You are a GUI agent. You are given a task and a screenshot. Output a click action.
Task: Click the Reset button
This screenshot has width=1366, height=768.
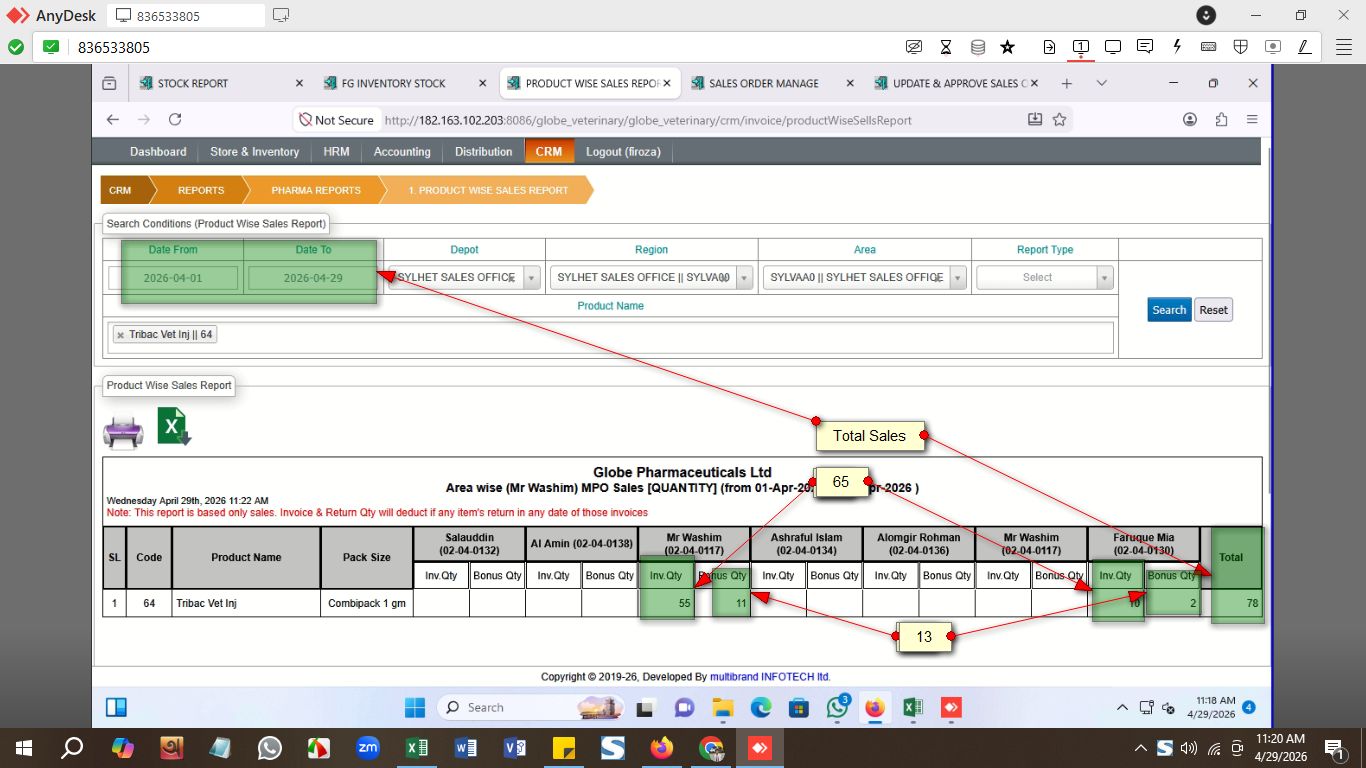tap(1213, 310)
